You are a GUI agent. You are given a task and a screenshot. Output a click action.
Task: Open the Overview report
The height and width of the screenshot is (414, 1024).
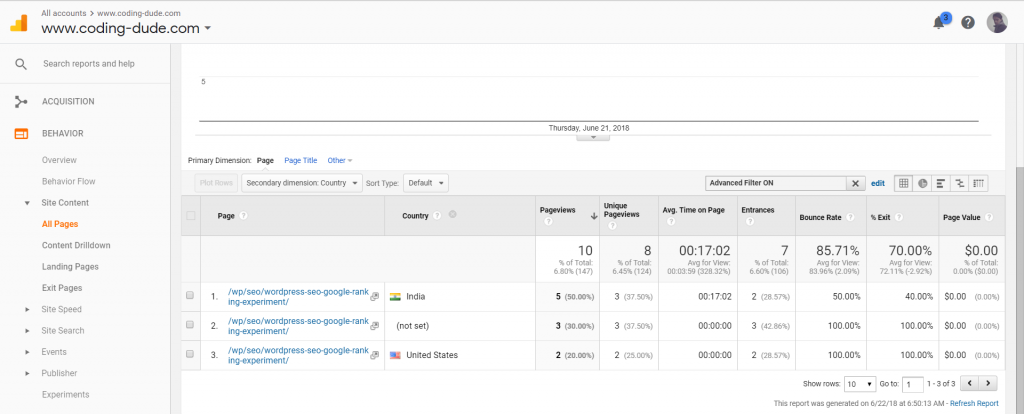coord(59,160)
